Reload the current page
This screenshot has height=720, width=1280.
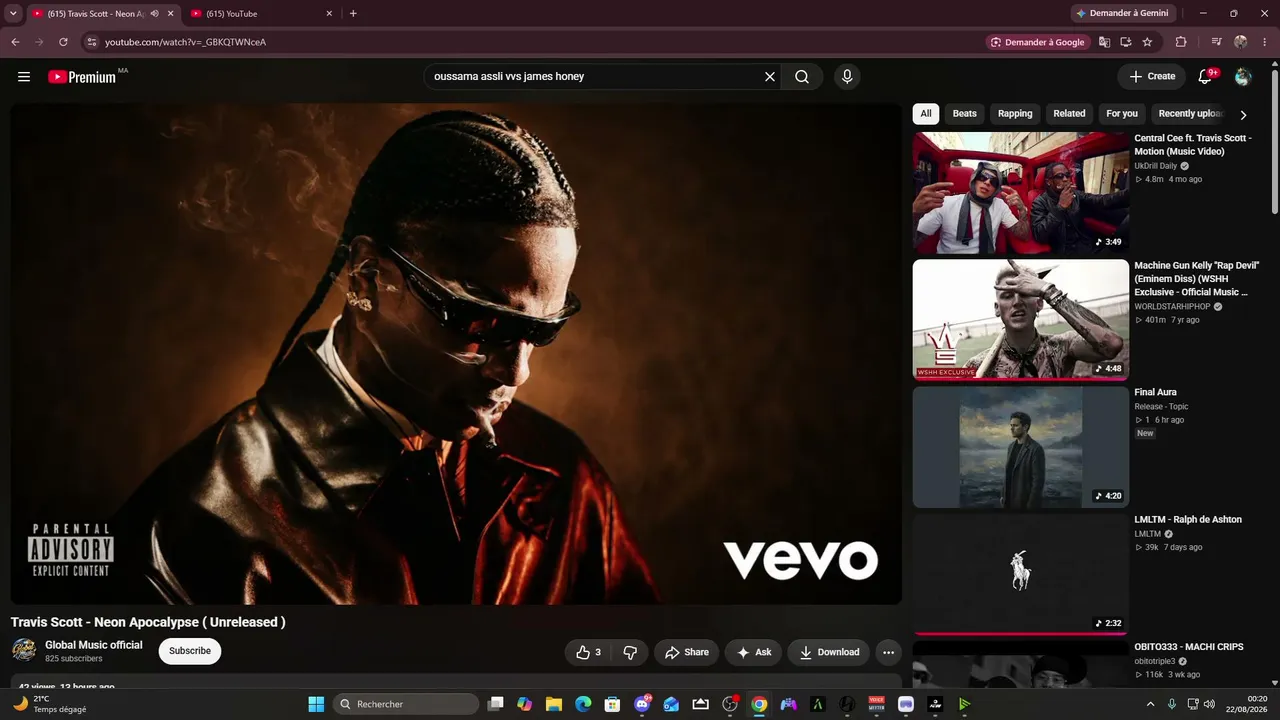(63, 42)
